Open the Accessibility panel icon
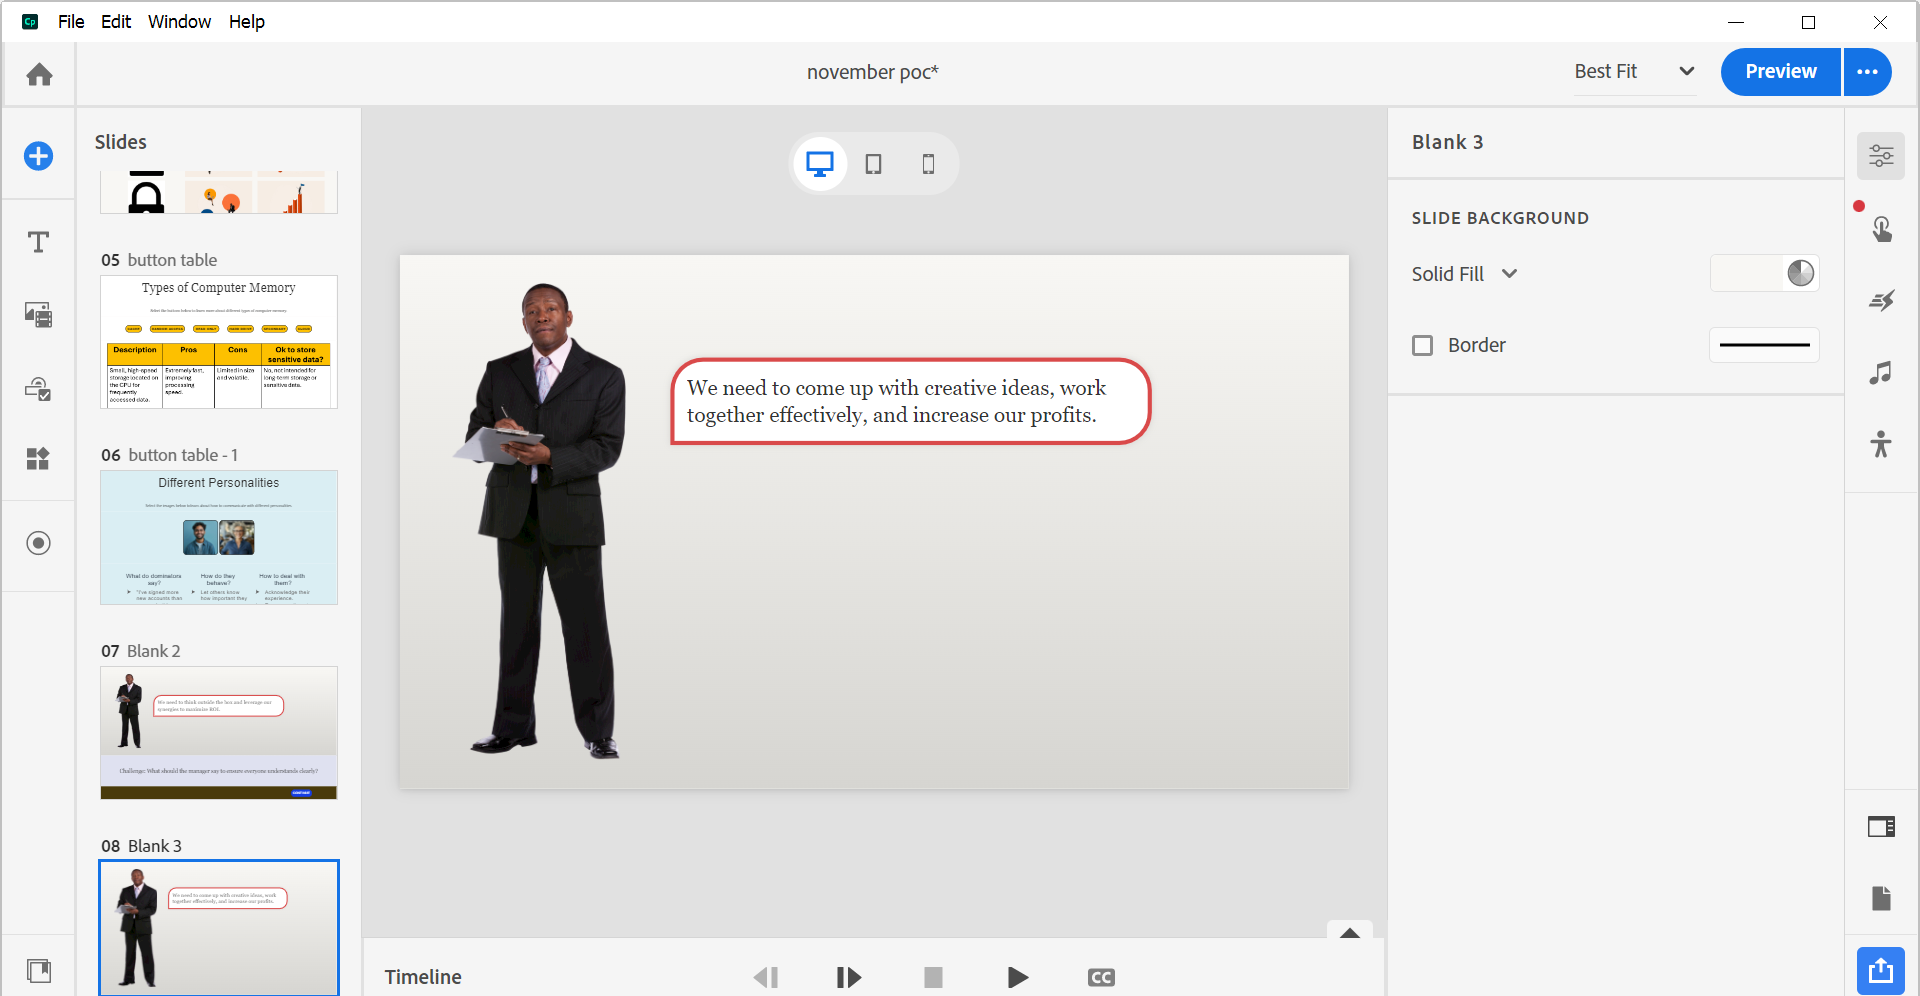This screenshot has height=996, width=1920. coord(1881,444)
